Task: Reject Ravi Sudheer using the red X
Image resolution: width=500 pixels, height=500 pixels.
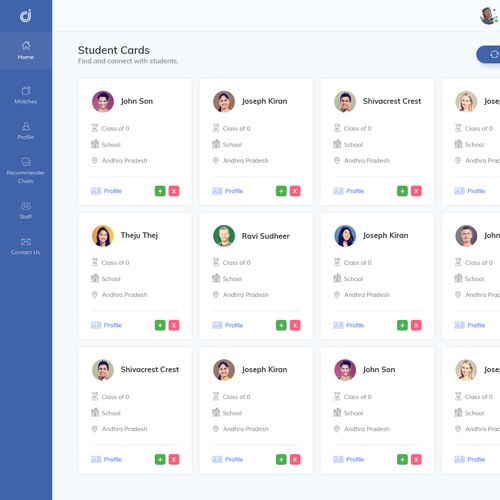Action: 295,325
